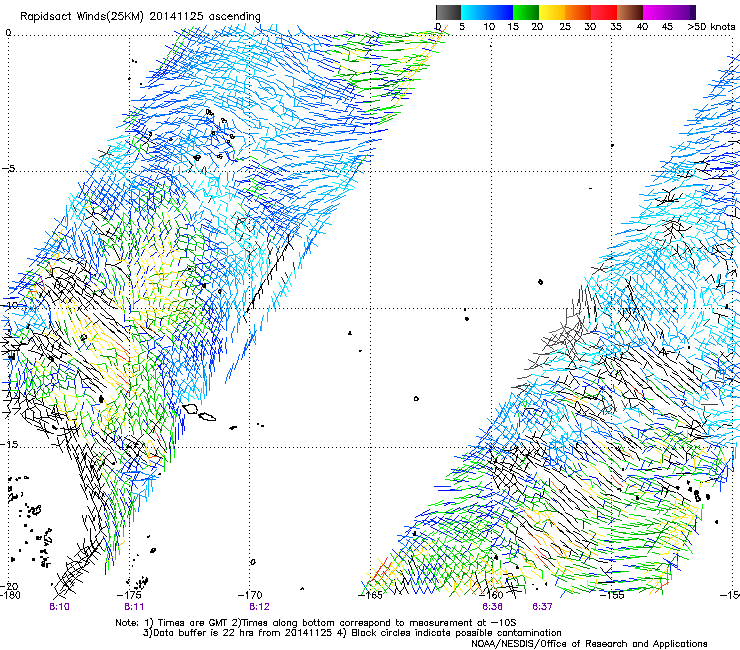Click the purple '8:12' time label
Screen dimensions: 740x650
click(260, 607)
